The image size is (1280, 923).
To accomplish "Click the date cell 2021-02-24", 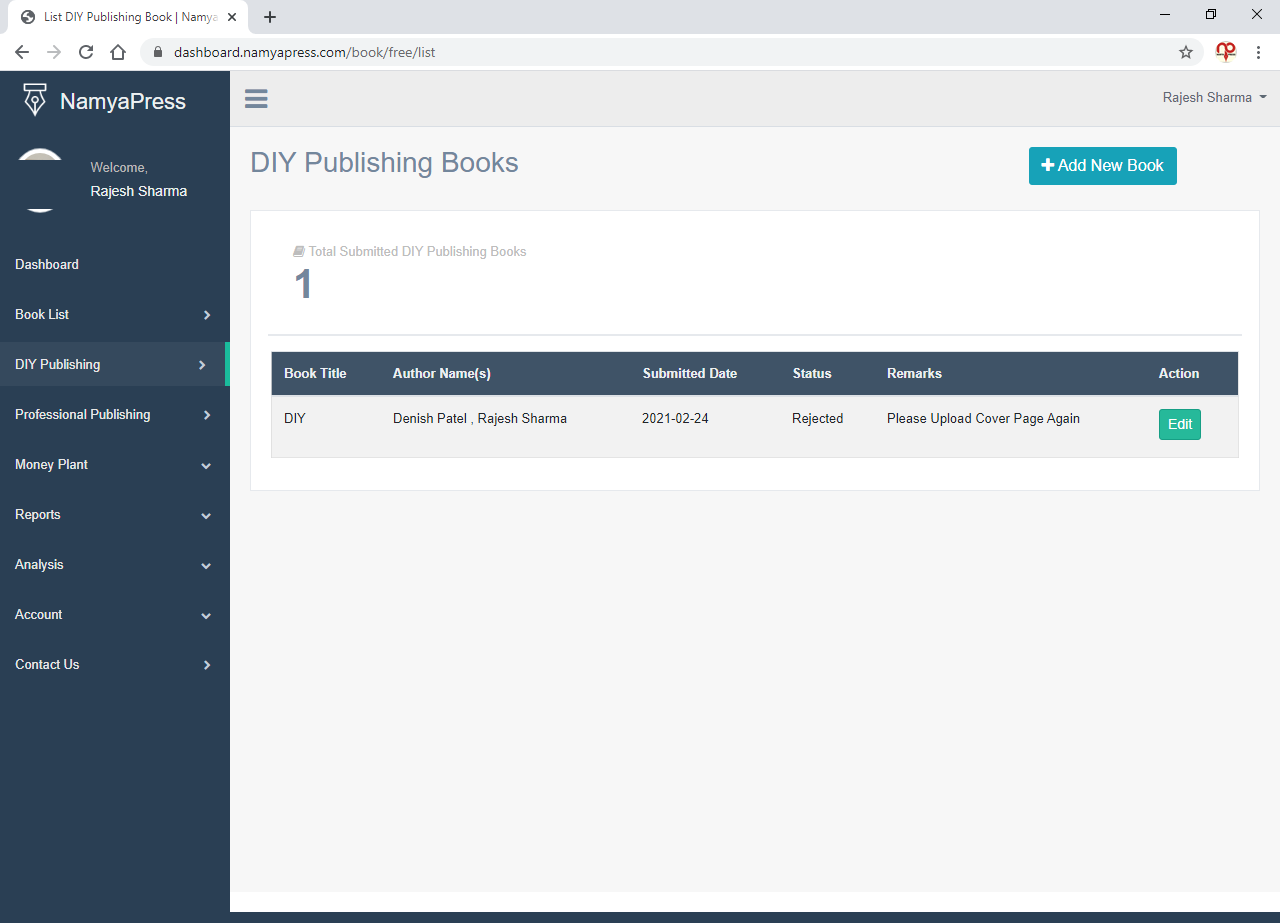I will pos(675,418).
